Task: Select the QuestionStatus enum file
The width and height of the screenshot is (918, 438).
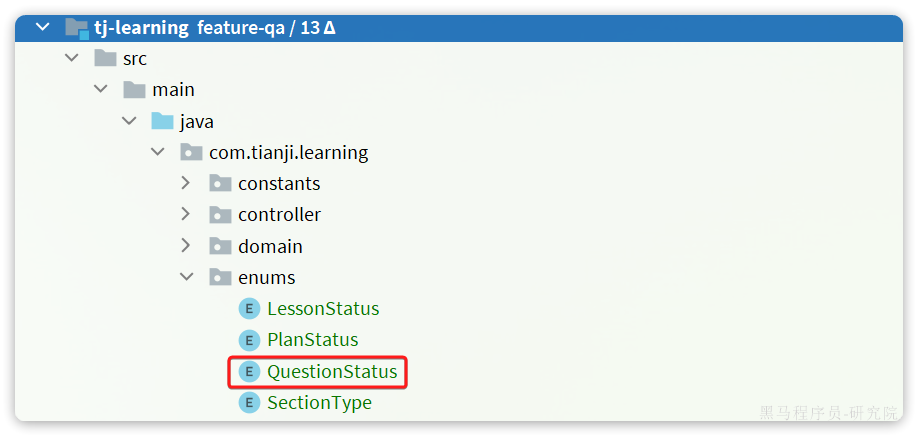Action: pos(332,371)
